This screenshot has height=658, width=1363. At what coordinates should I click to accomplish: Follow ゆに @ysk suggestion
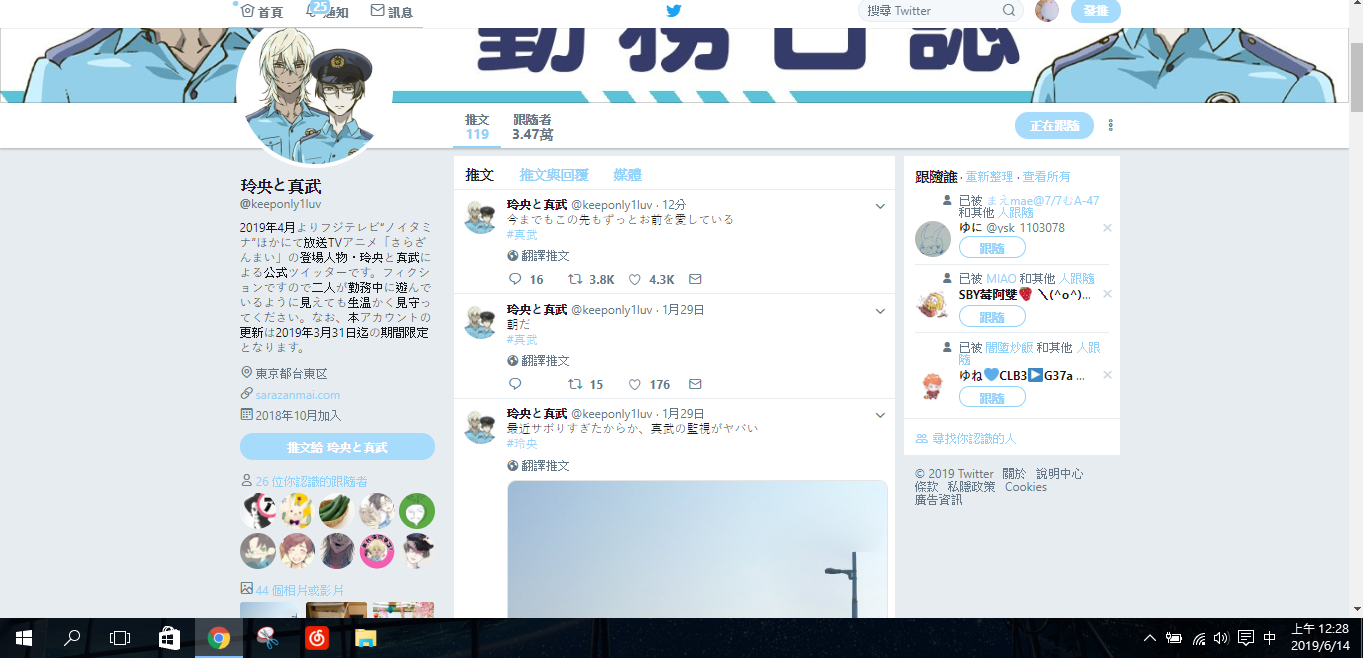click(992, 248)
